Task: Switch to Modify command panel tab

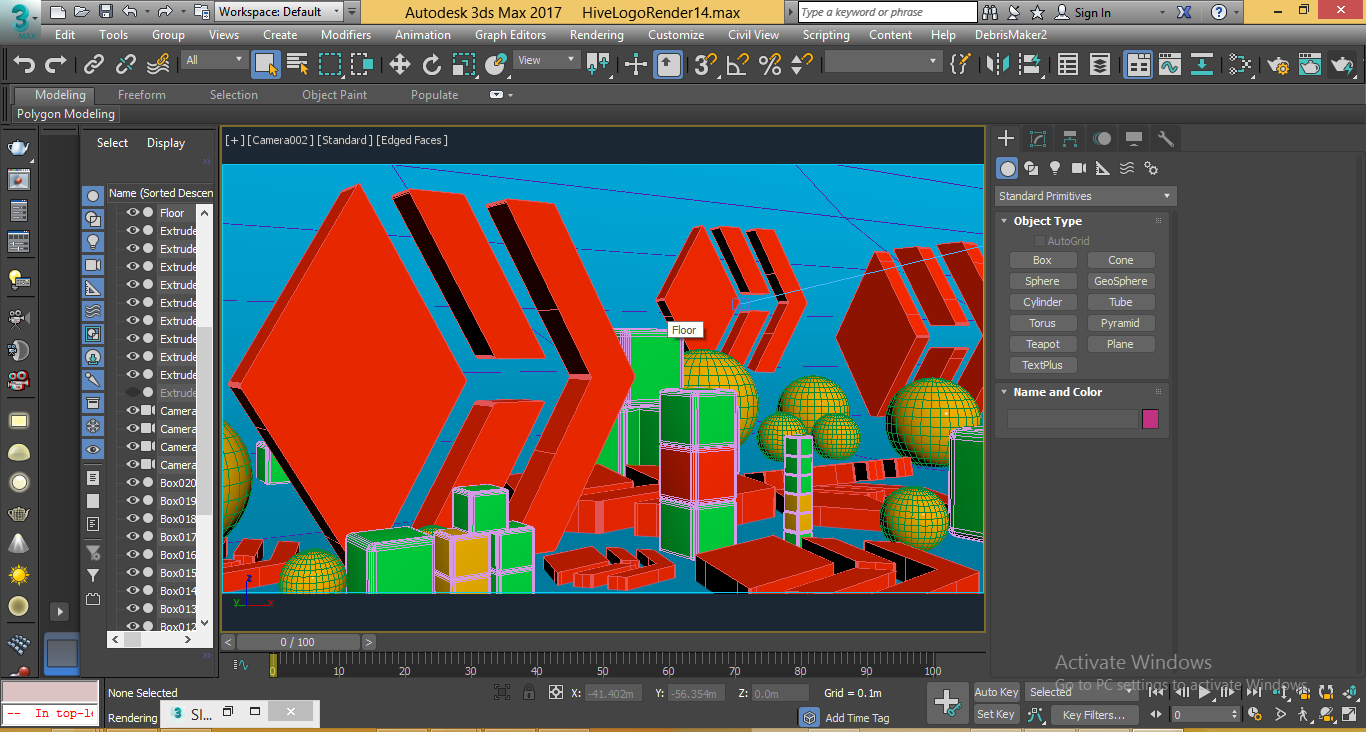Action: 1038,138
